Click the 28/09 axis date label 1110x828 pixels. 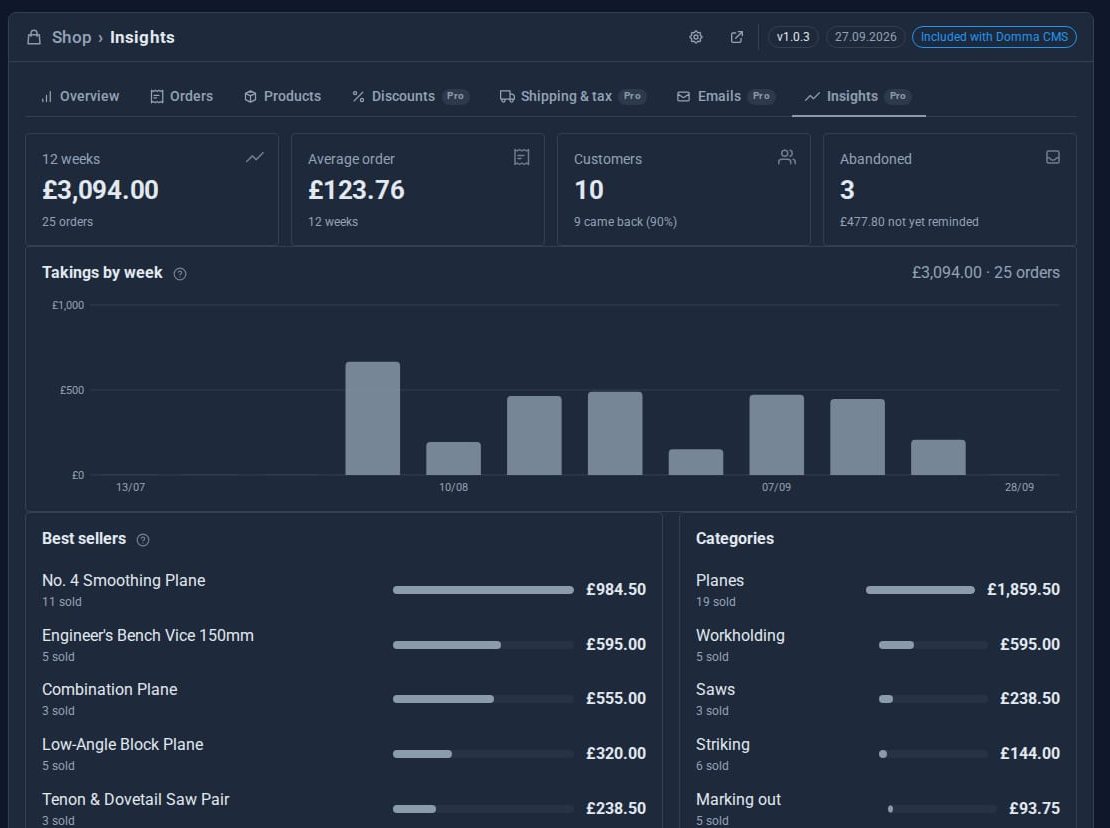(1019, 487)
